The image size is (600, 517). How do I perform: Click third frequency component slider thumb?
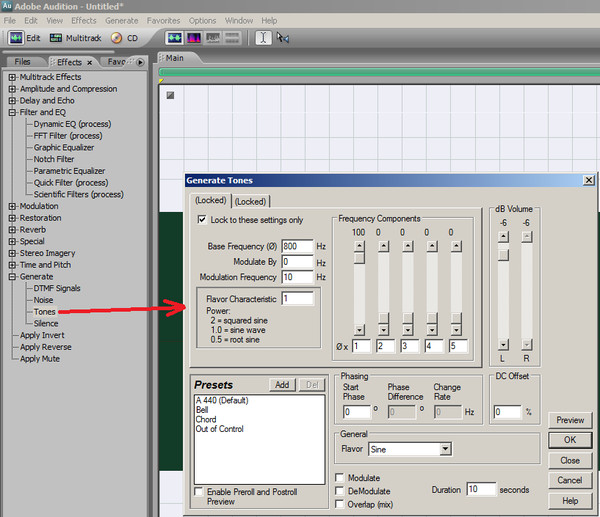click(x=408, y=318)
